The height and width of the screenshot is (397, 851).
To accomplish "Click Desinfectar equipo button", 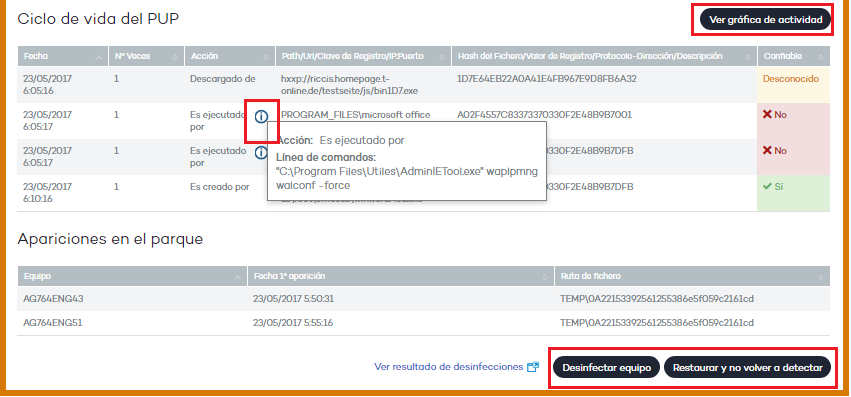I will (x=606, y=368).
